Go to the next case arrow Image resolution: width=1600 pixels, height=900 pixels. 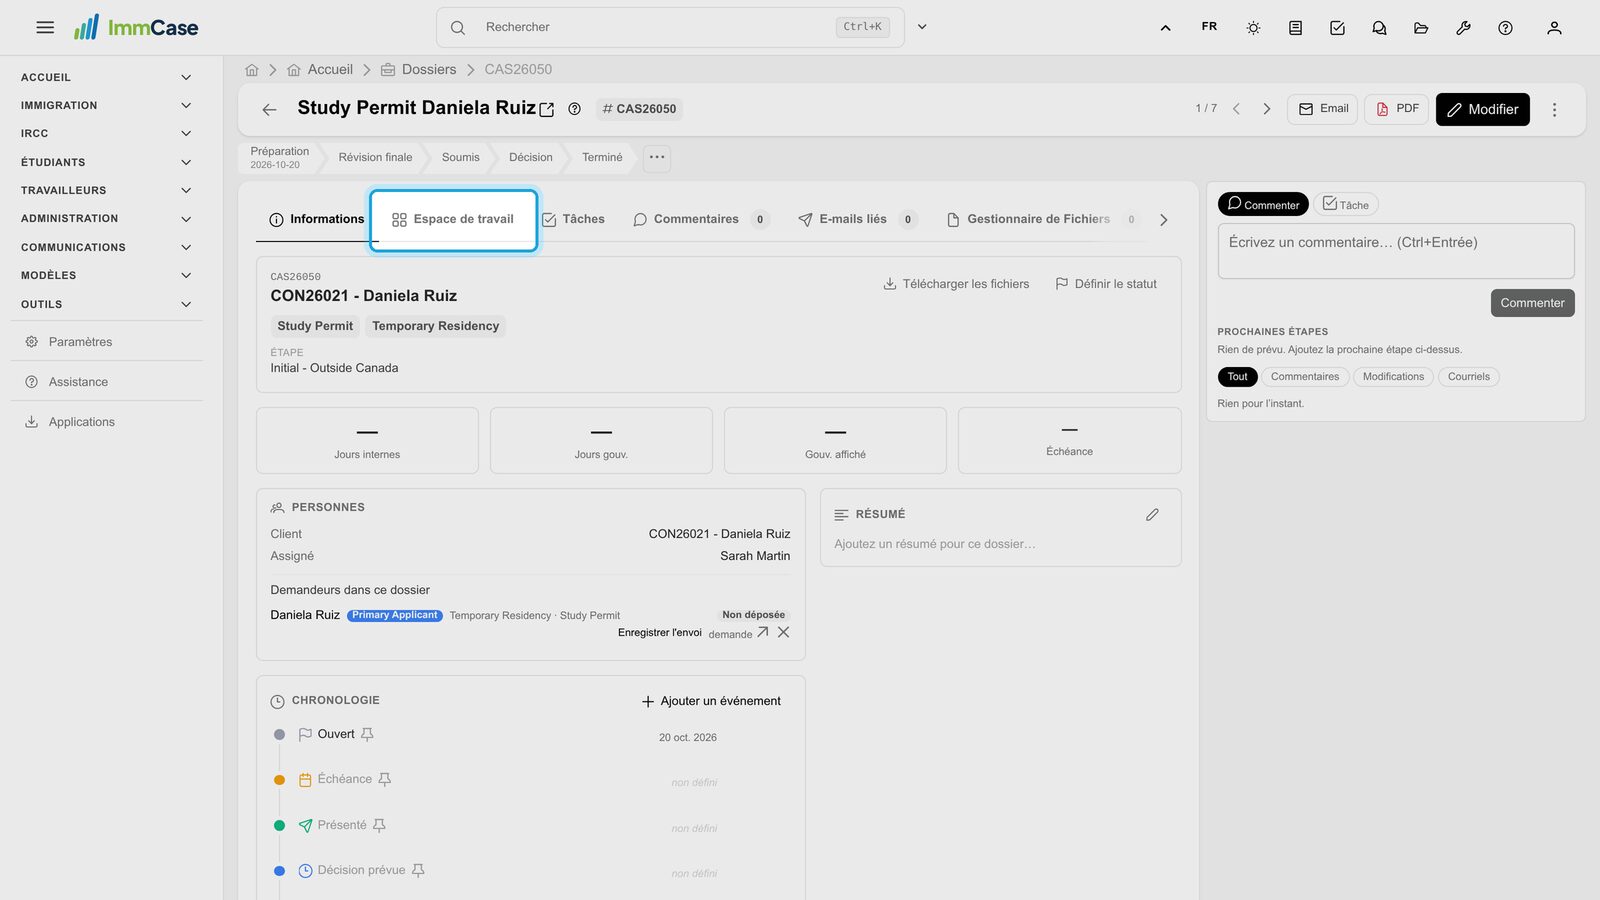coord(1267,109)
